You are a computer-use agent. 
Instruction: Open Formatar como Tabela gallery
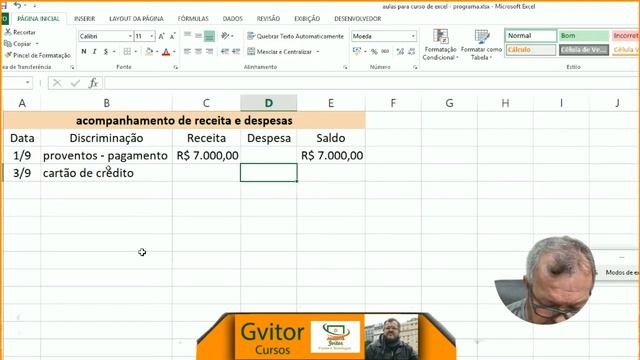[x=482, y=44]
